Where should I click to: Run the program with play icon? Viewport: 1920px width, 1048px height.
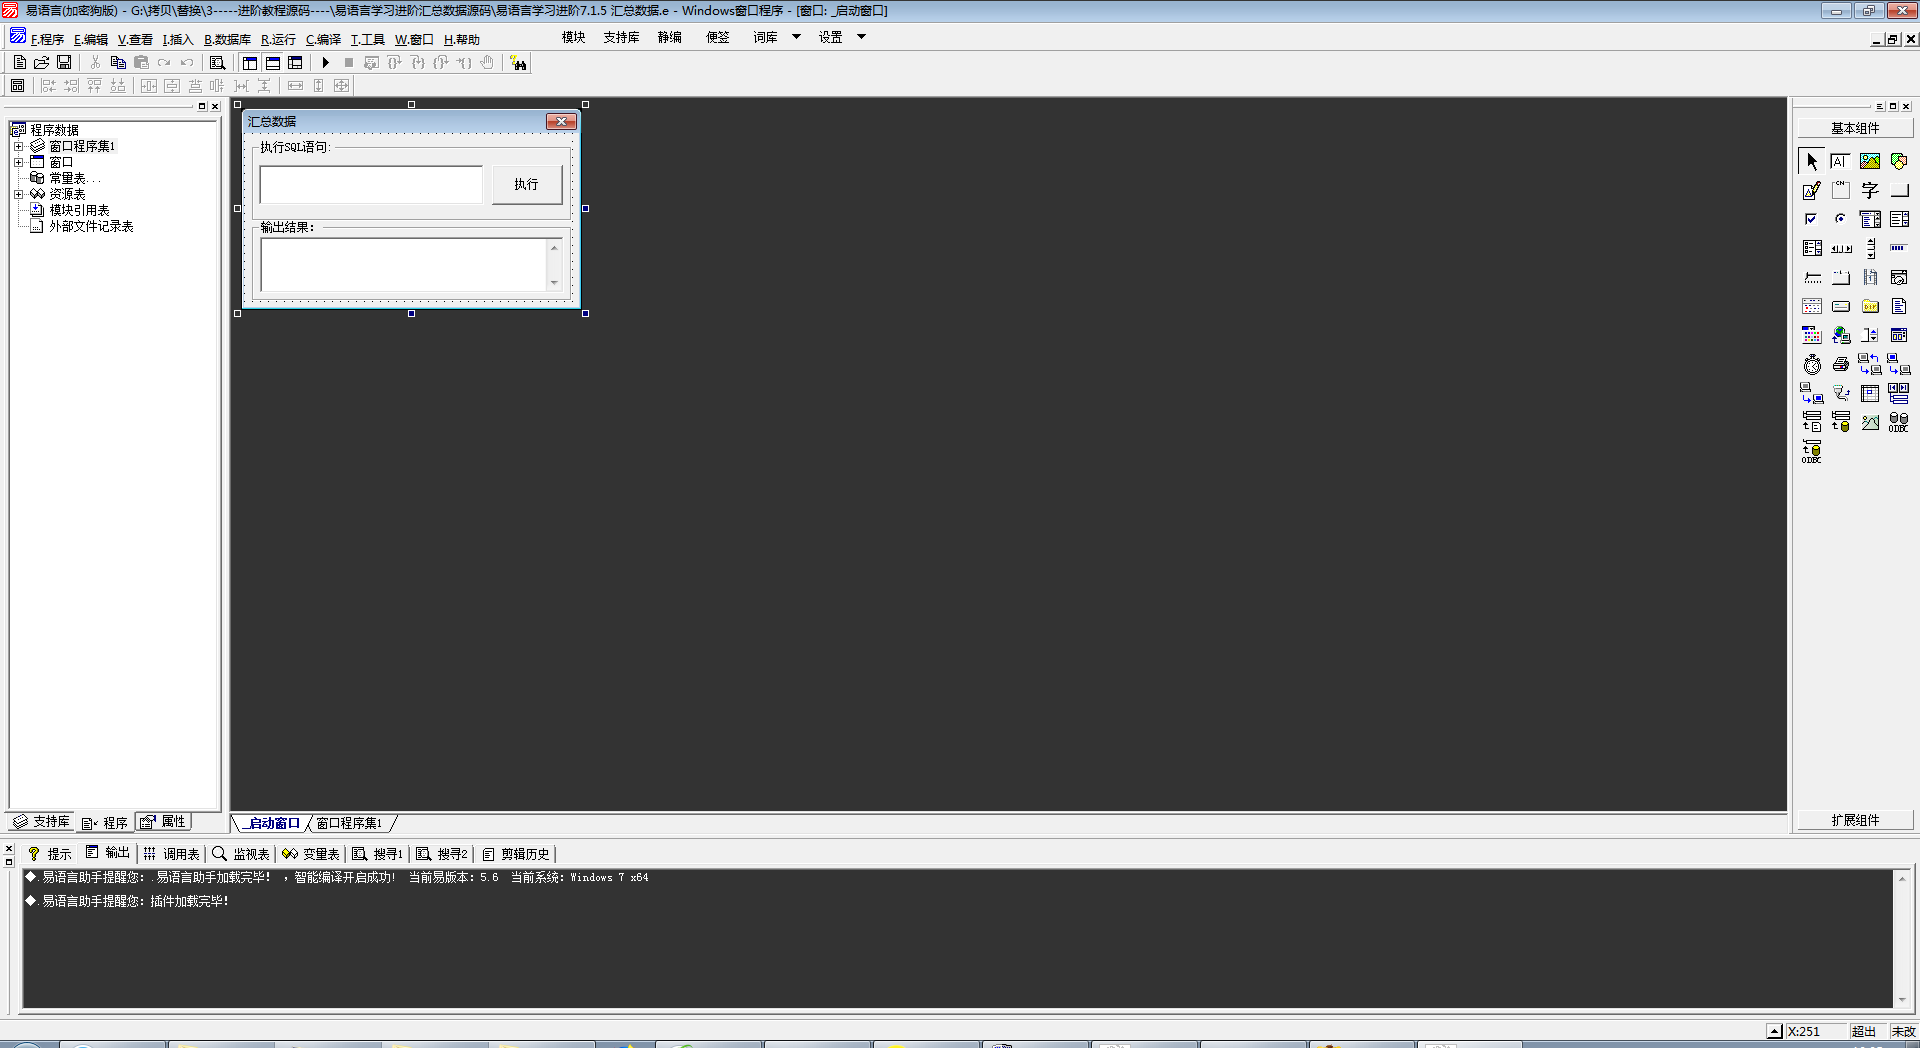(x=326, y=63)
